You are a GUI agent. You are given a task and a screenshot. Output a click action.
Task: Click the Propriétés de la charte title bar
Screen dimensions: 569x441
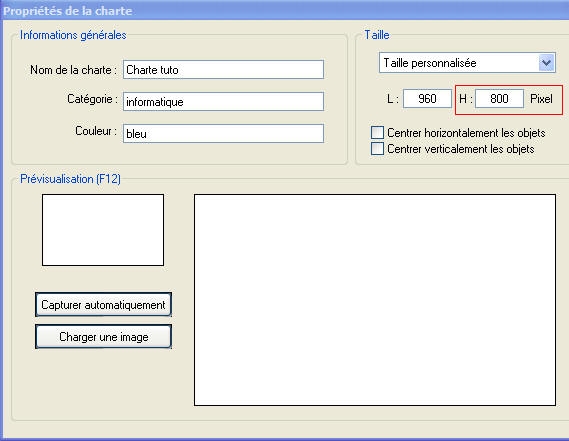point(284,10)
